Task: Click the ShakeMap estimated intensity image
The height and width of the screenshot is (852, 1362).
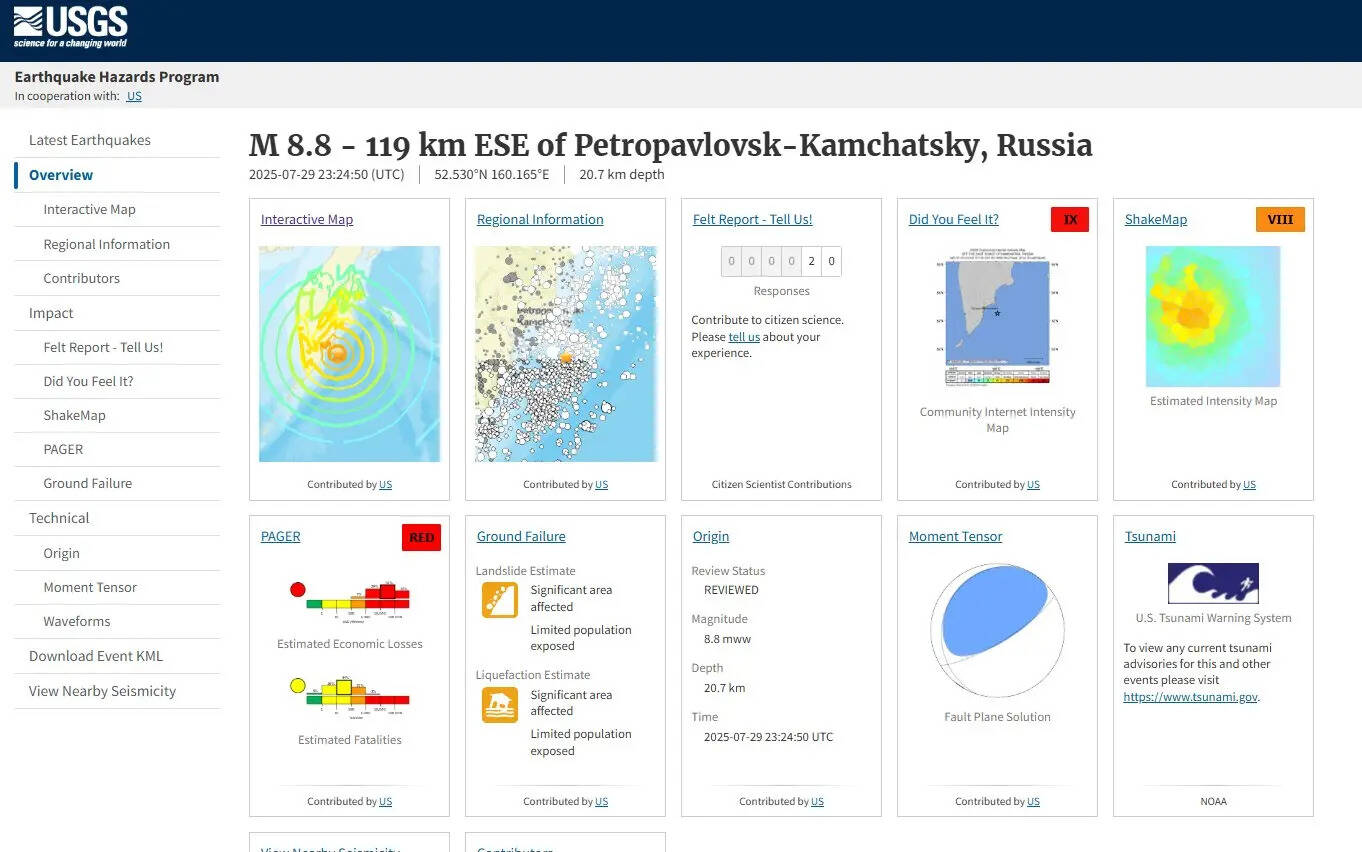Action: tap(1212, 317)
